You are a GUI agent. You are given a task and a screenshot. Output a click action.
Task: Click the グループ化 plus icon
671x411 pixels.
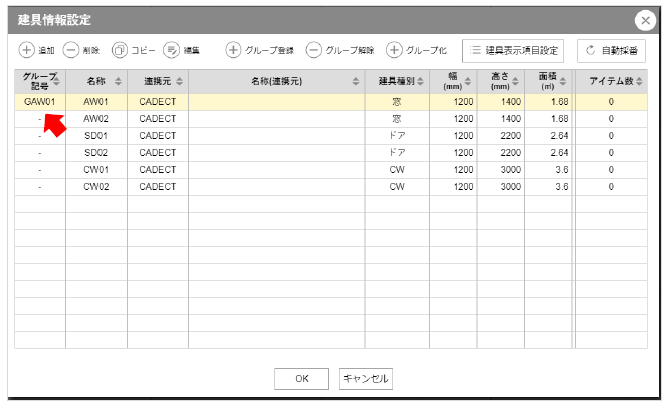click(x=394, y=49)
